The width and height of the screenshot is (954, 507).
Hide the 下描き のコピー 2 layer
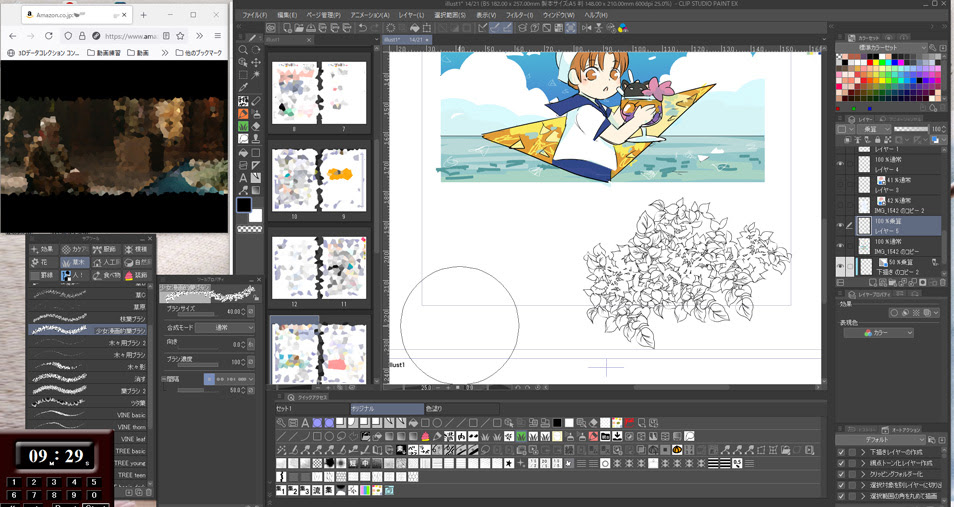tap(841, 267)
